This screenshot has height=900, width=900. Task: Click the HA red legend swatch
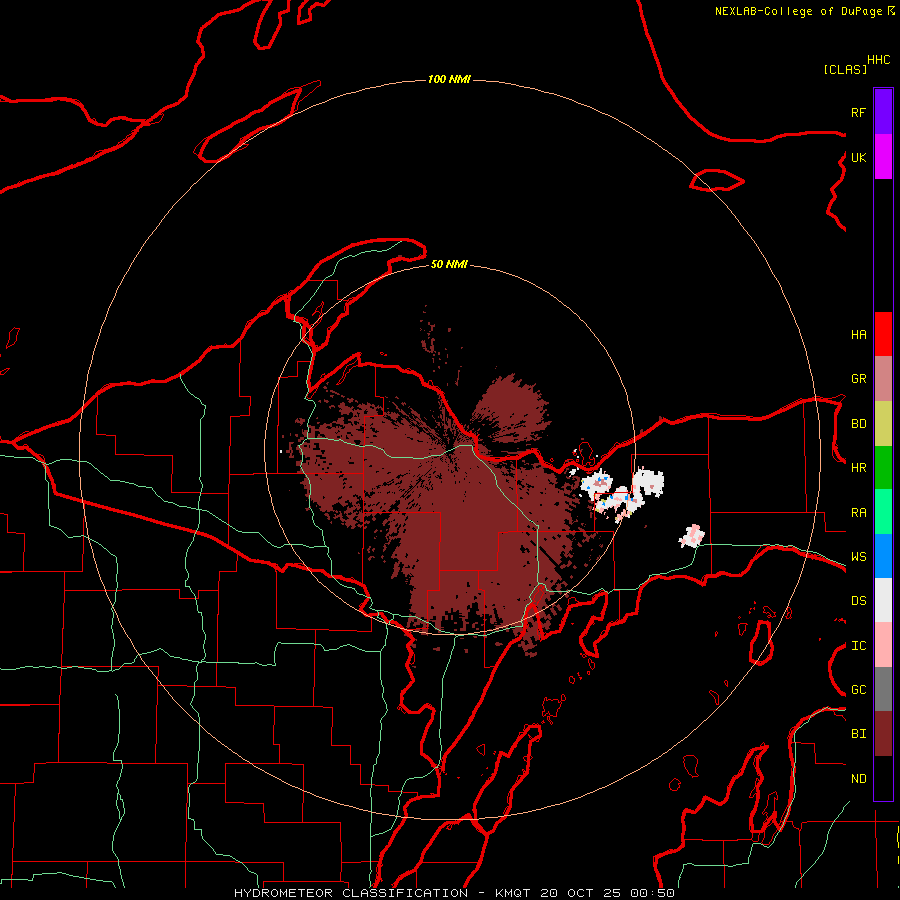pos(883,334)
